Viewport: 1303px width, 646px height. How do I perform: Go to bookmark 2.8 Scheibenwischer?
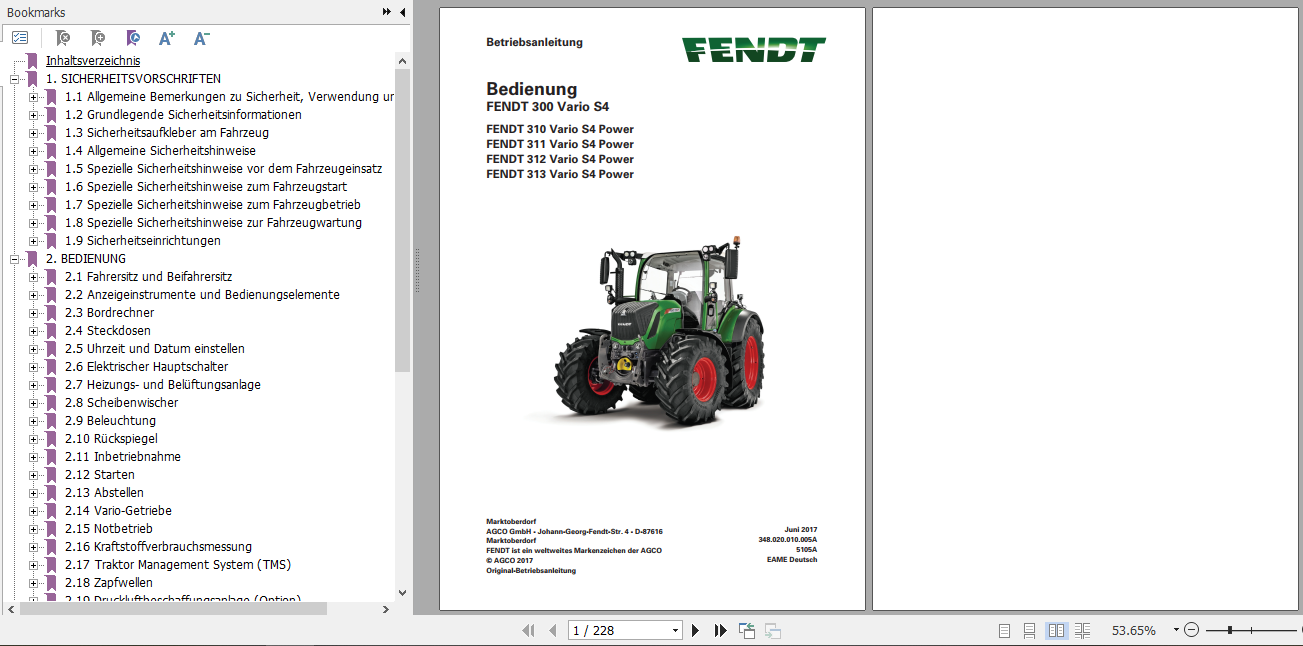121,402
